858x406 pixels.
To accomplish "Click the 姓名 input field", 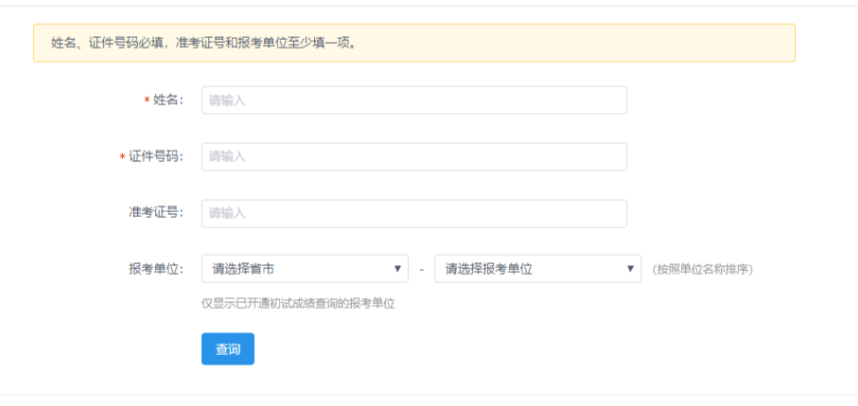I will (414, 100).
